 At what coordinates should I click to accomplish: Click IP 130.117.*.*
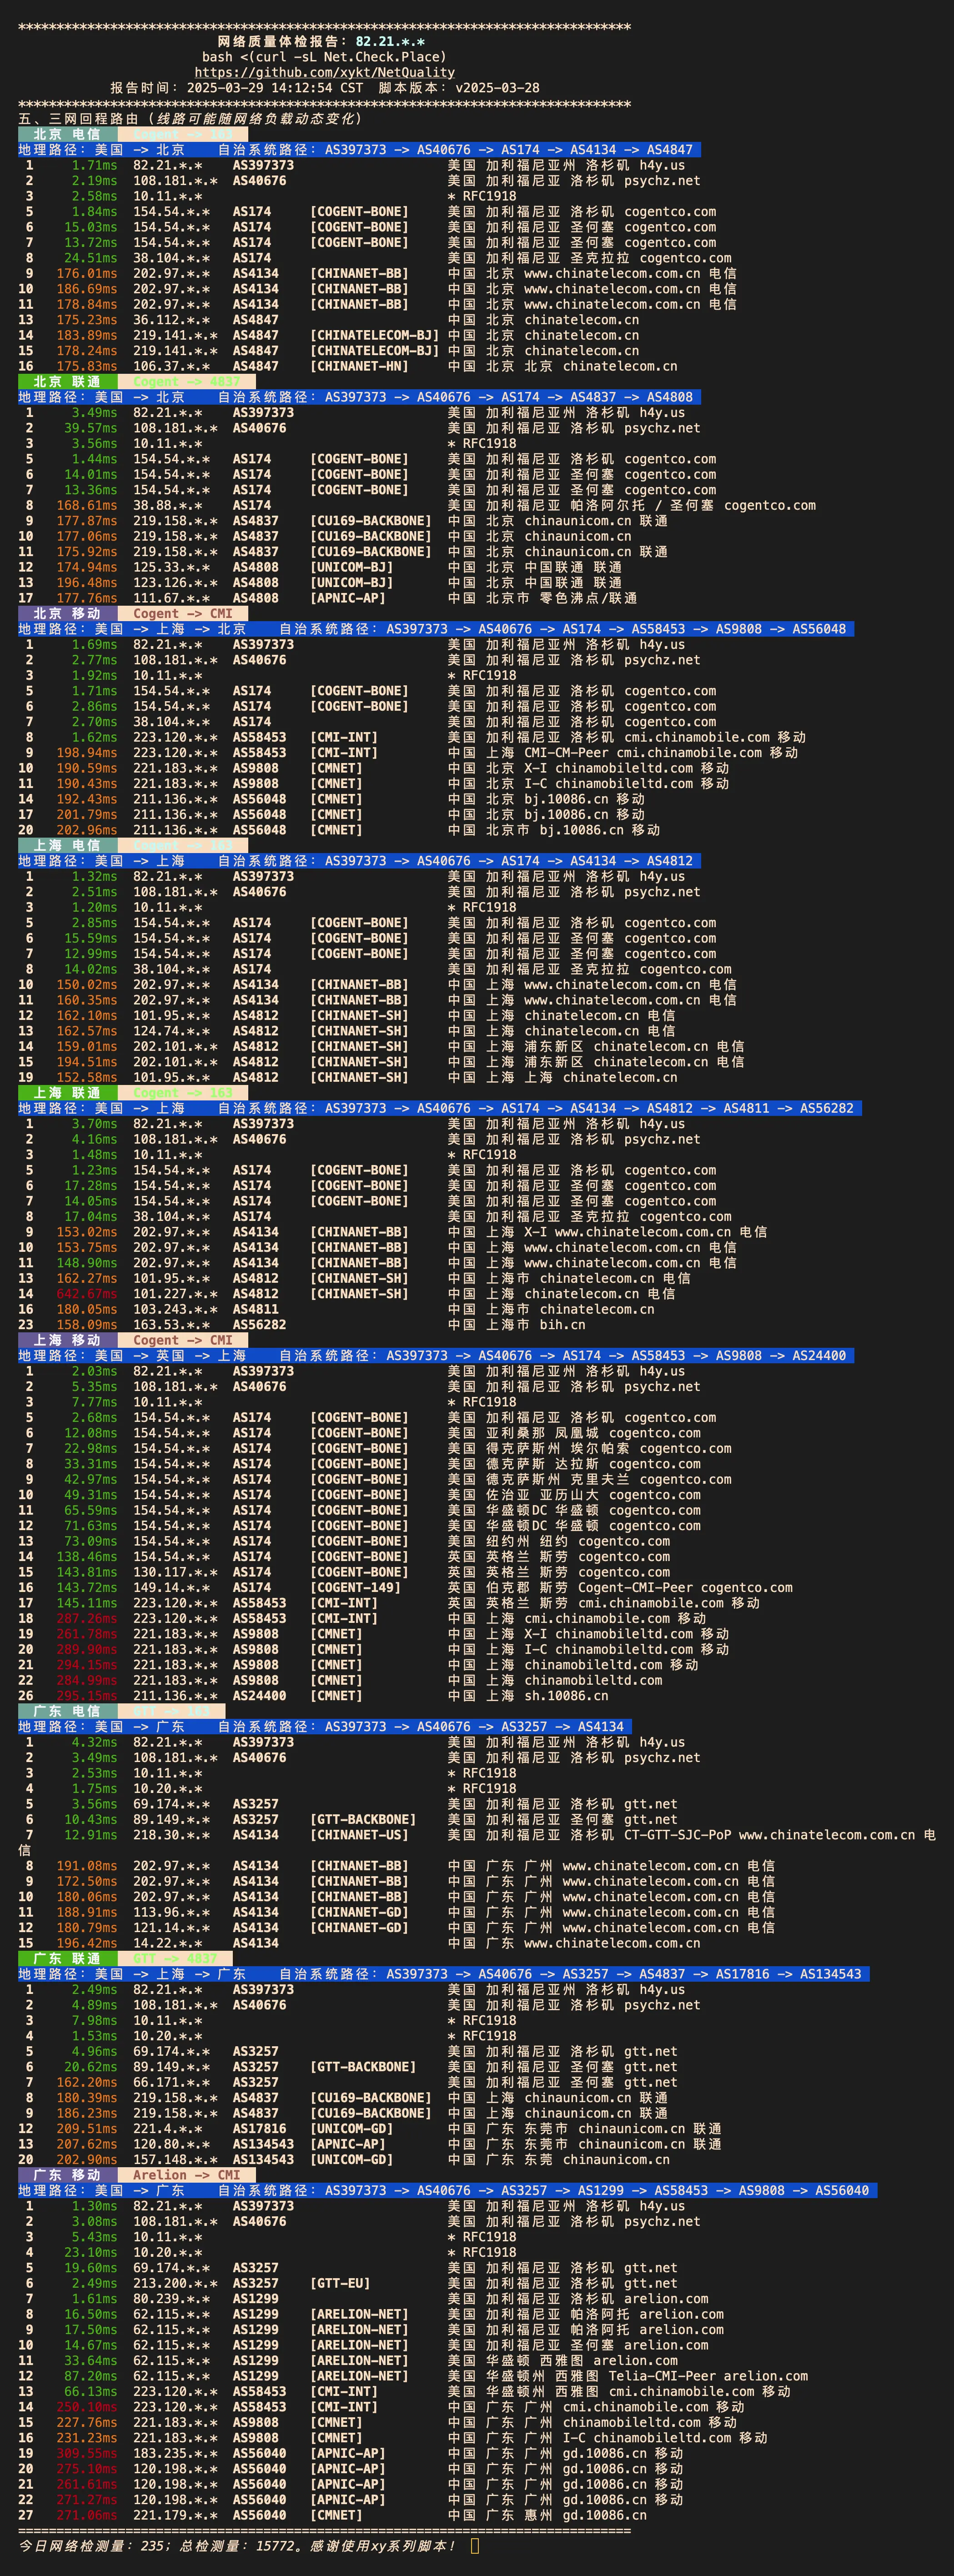point(175,1572)
